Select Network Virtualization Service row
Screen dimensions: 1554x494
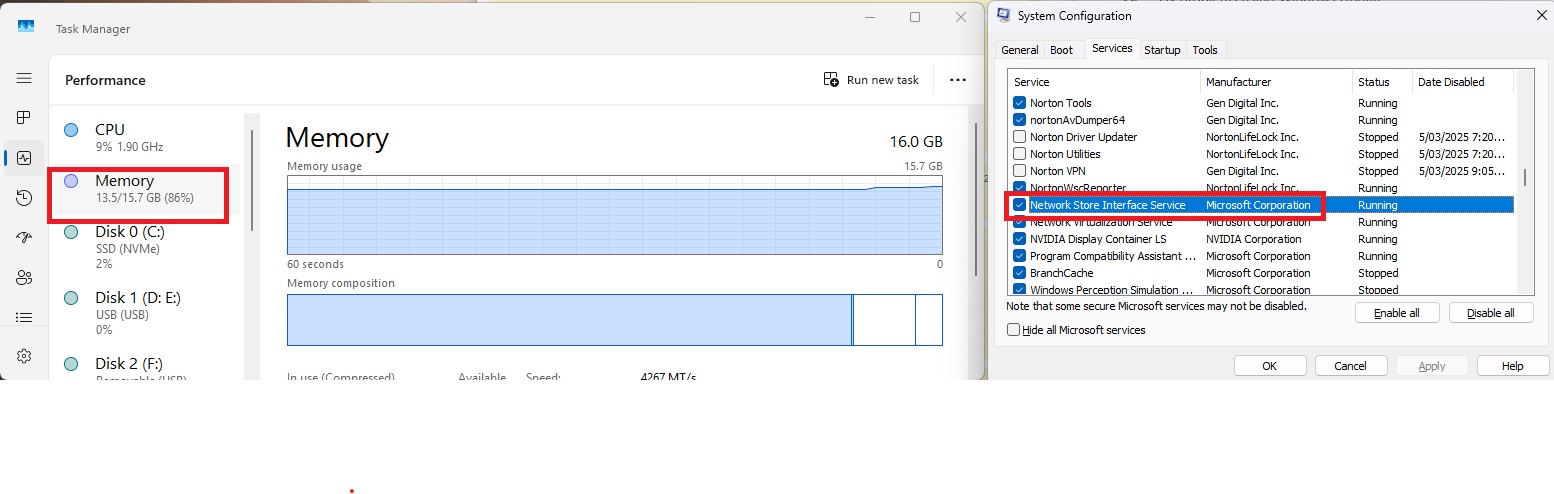point(1260,222)
